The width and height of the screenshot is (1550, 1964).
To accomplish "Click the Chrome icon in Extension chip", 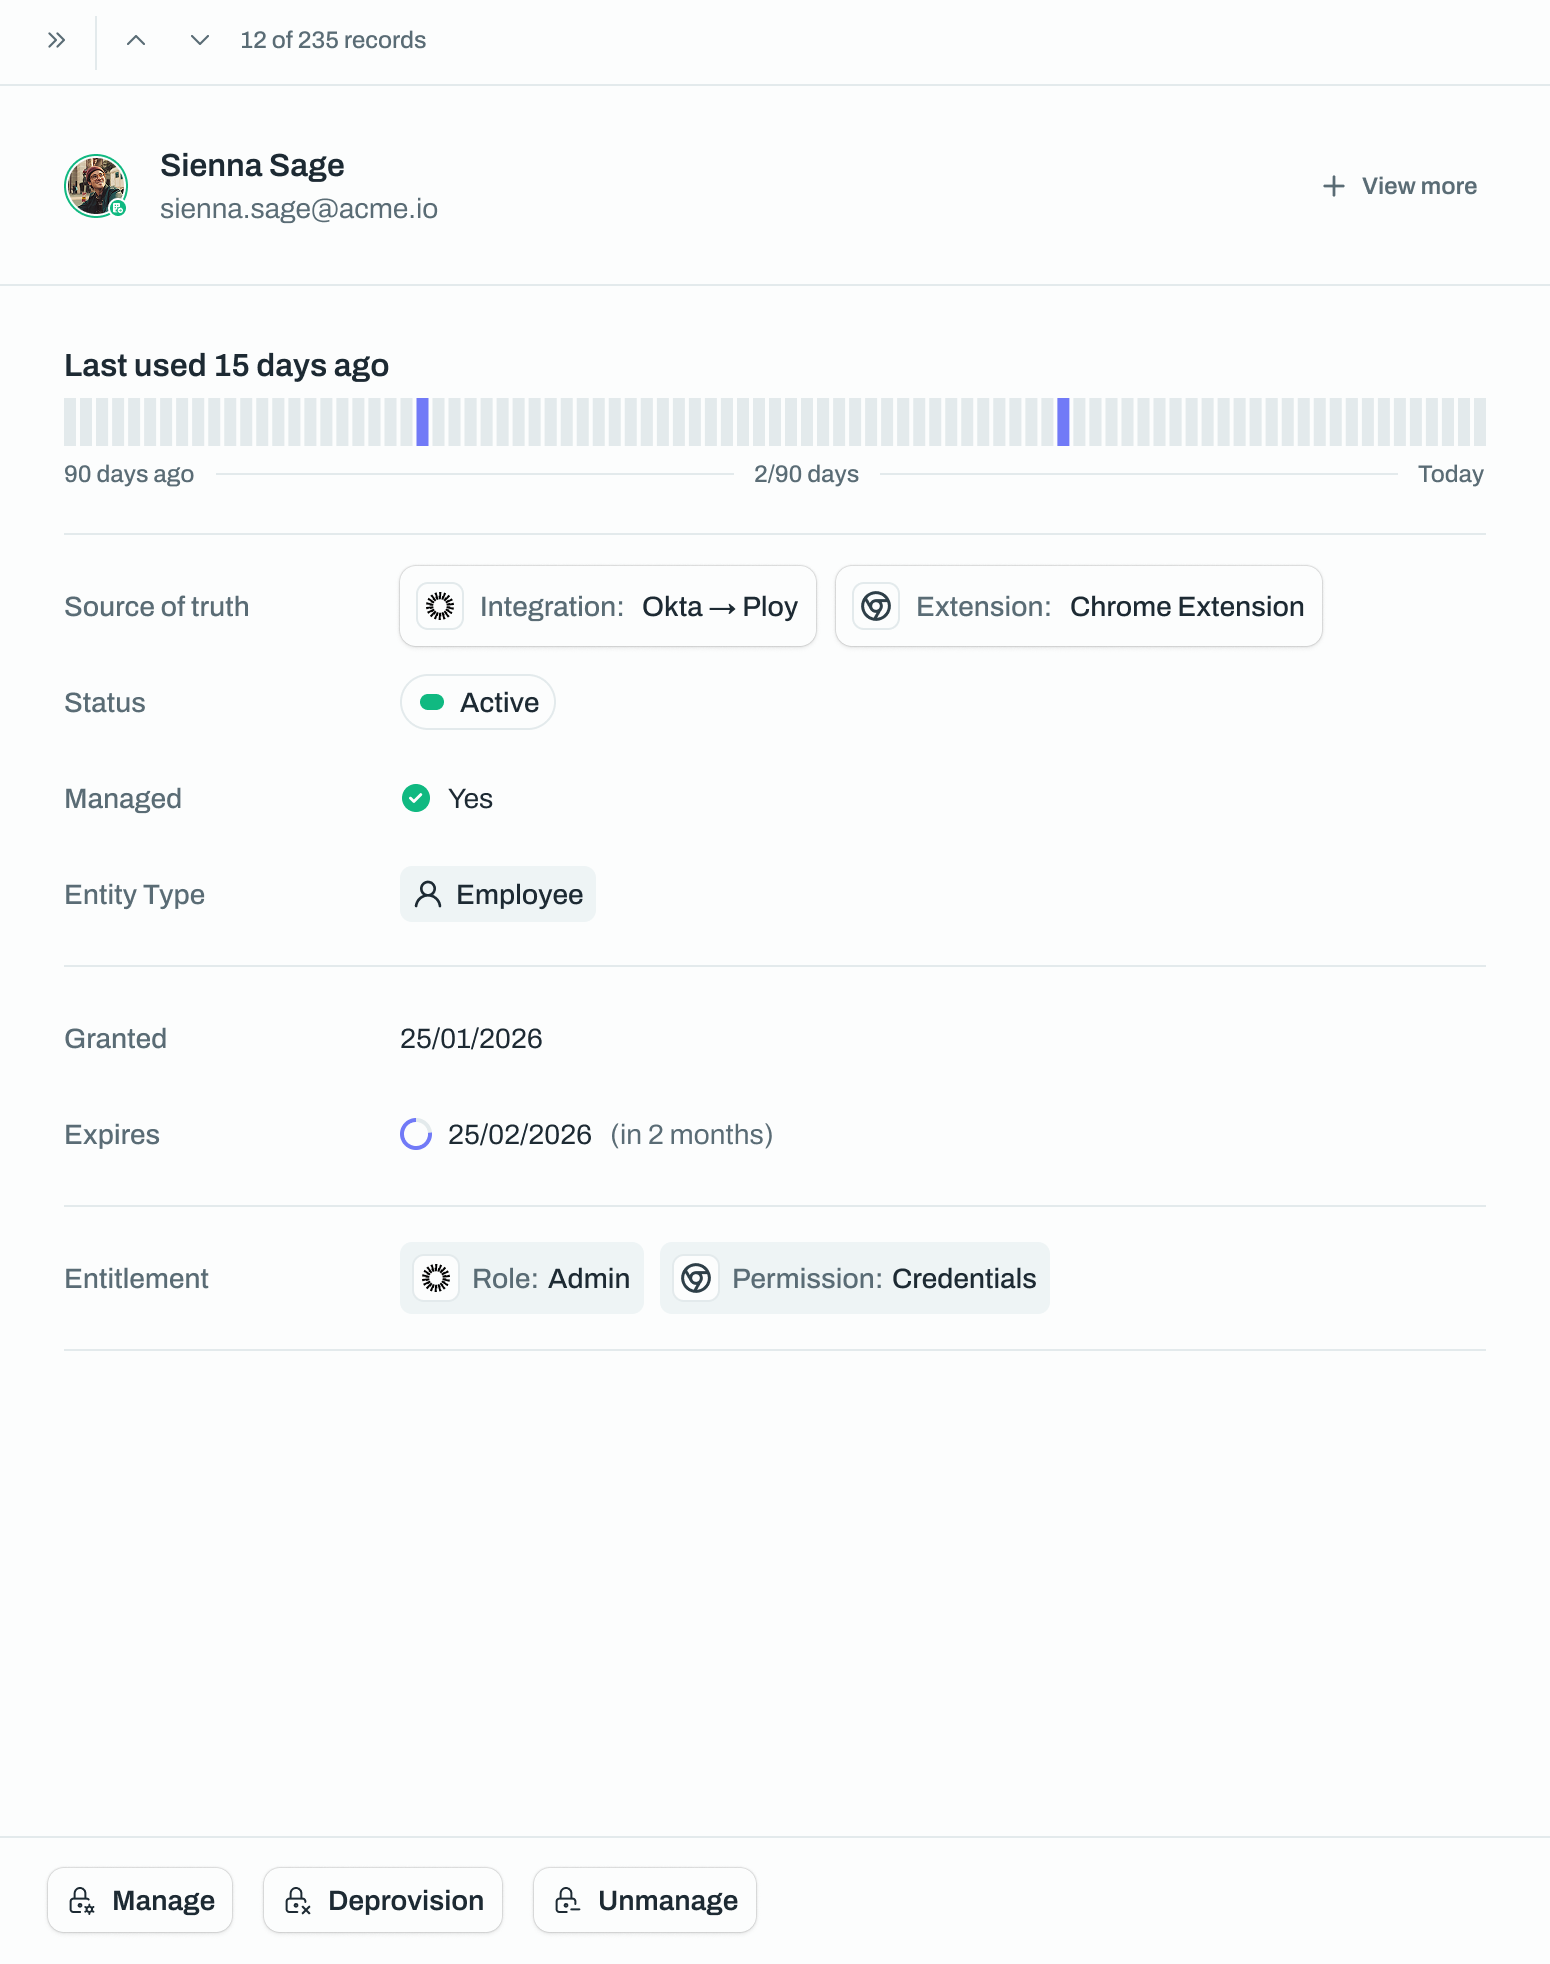I will [x=876, y=606].
